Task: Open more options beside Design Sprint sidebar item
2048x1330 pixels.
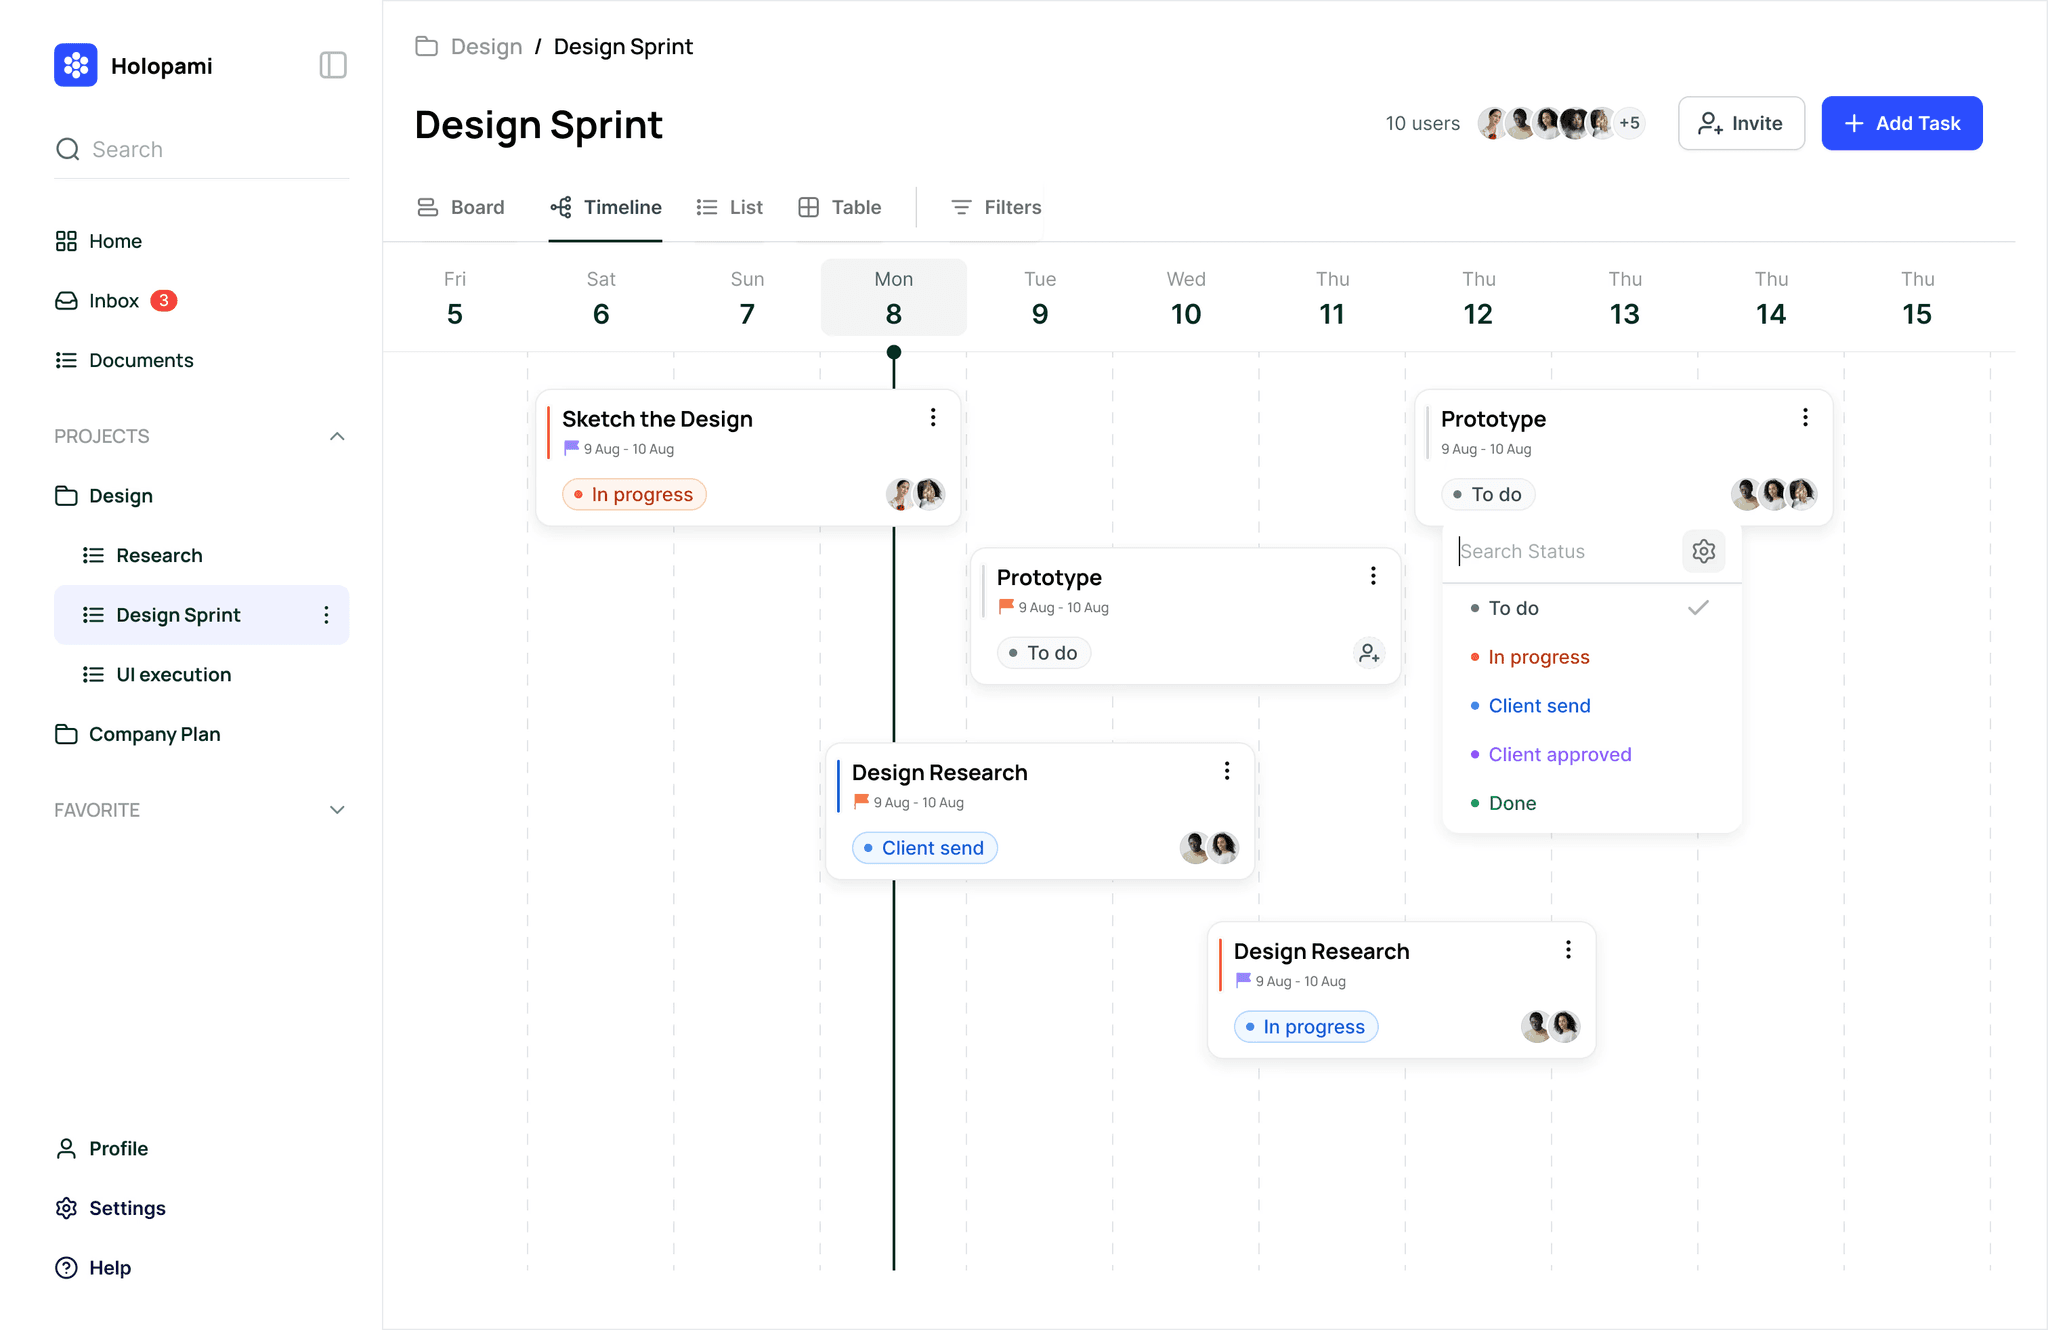Action: (326, 615)
